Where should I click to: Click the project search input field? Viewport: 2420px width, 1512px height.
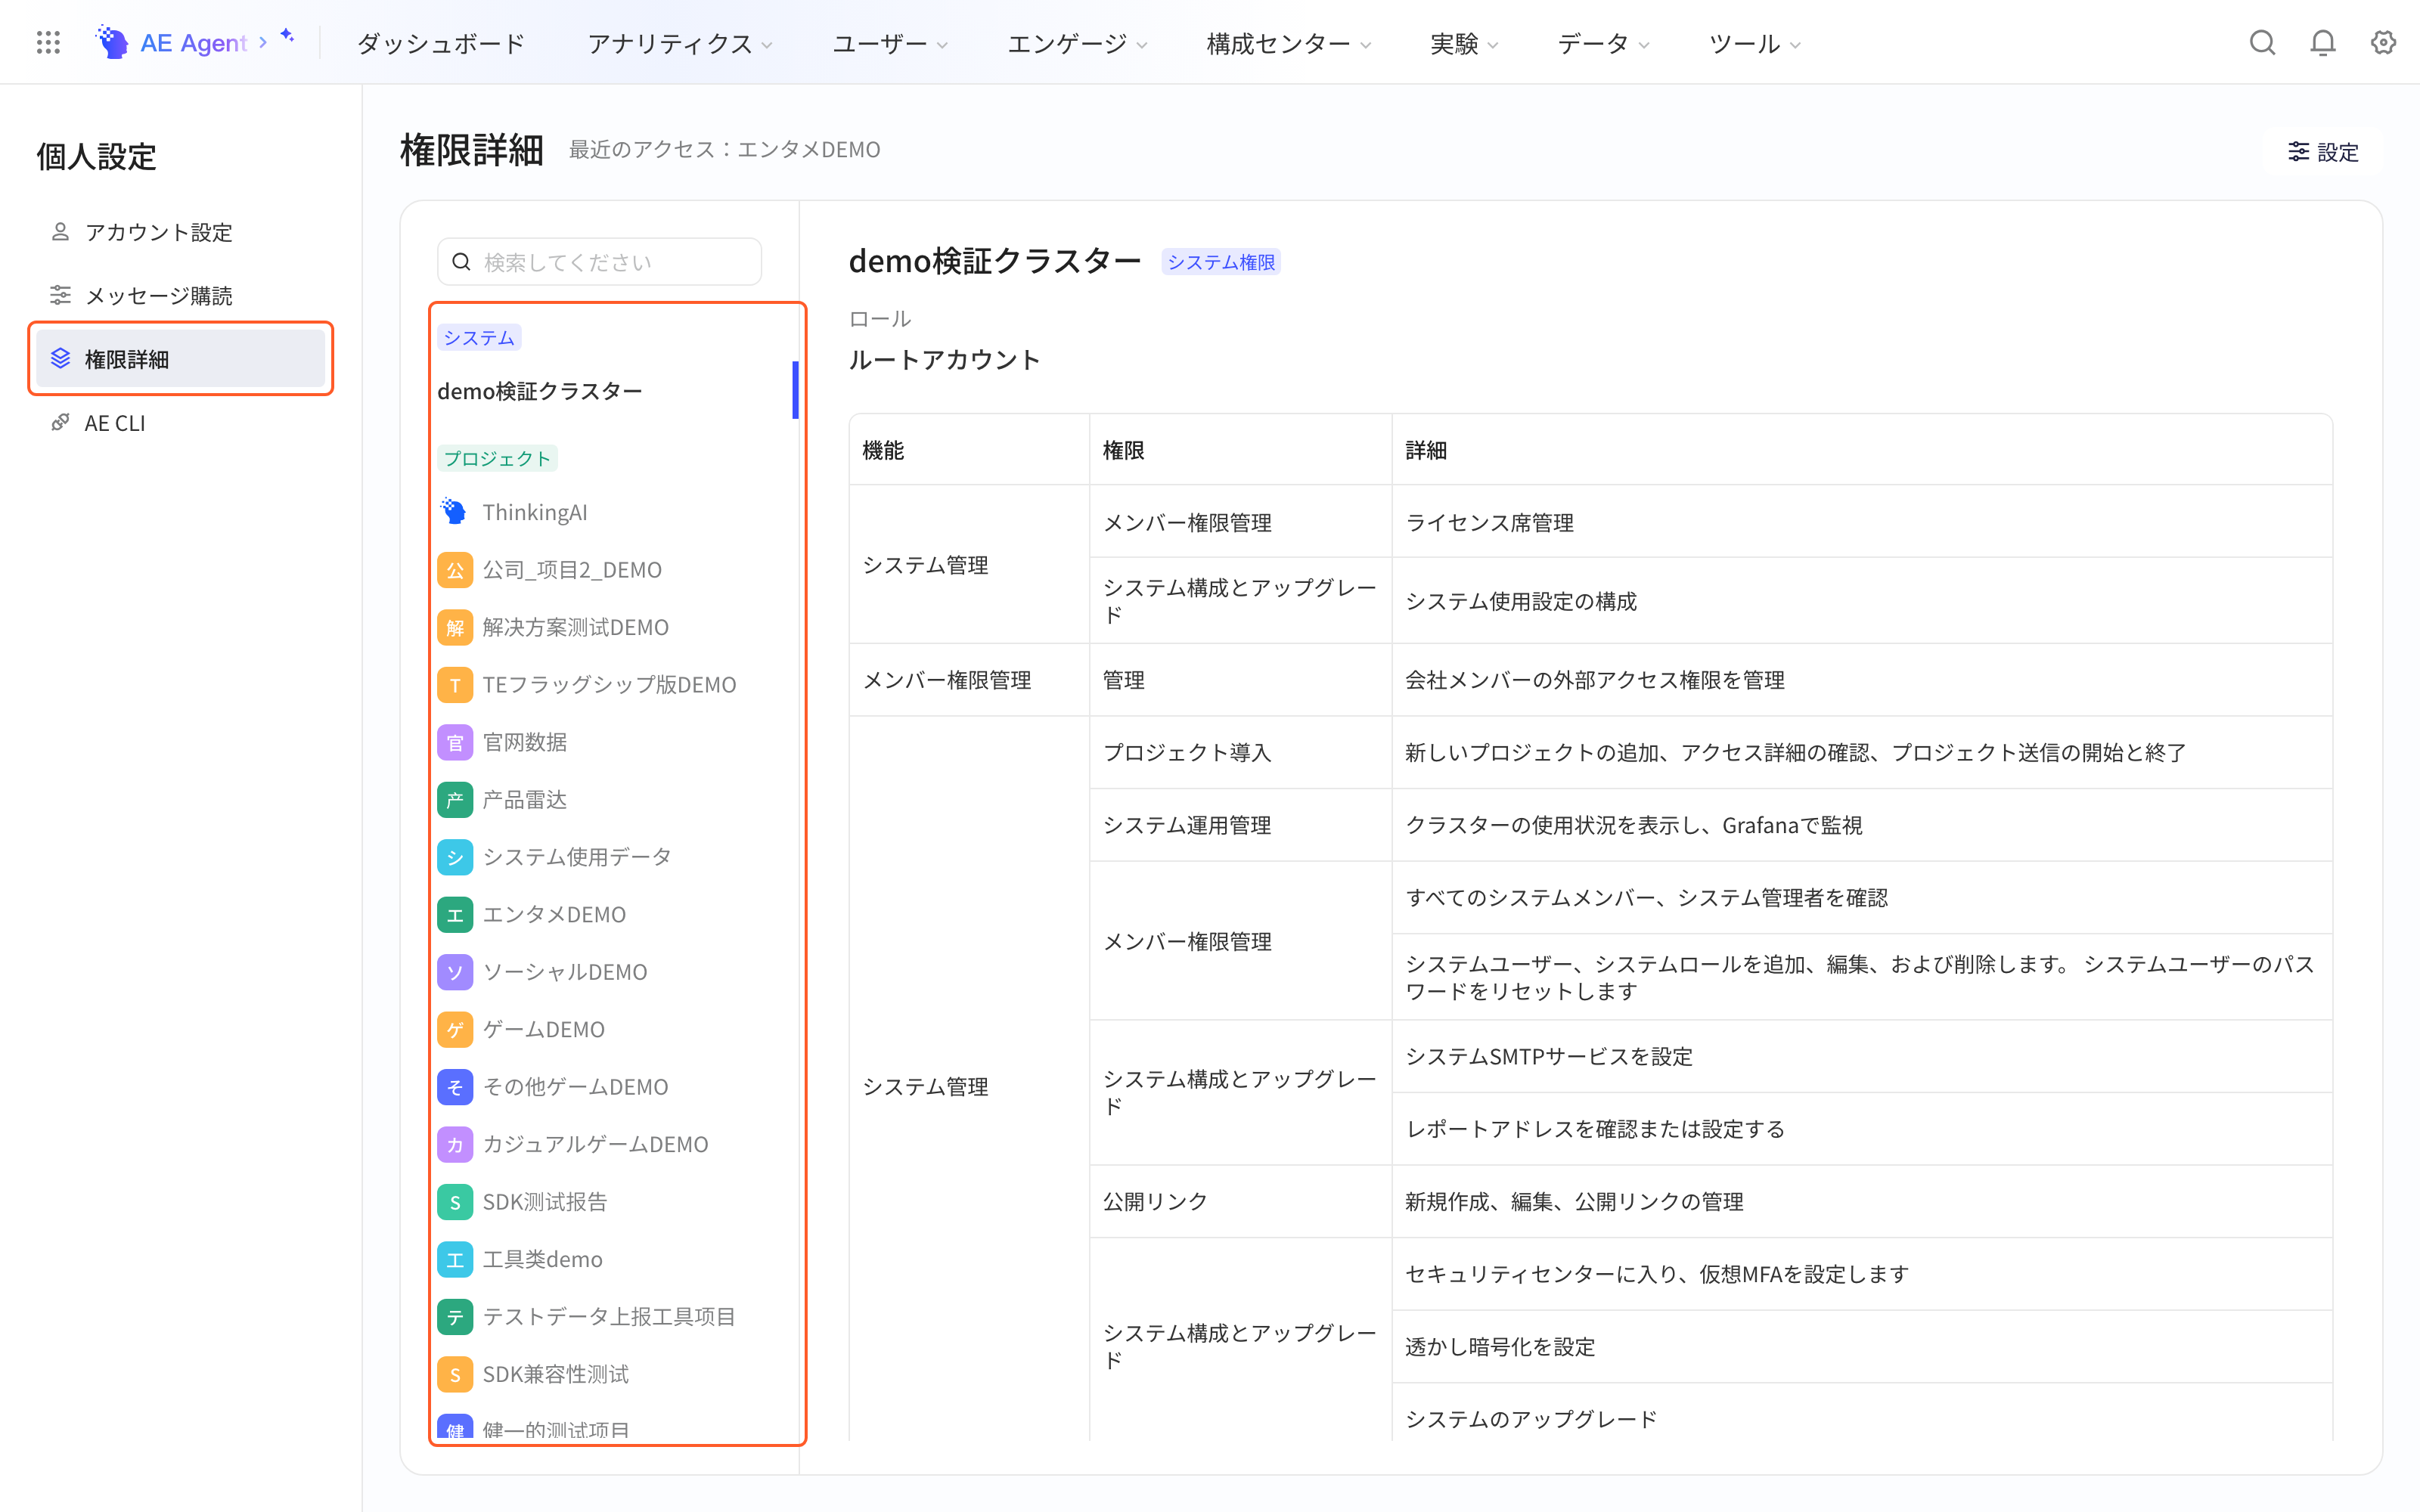pos(599,262)
